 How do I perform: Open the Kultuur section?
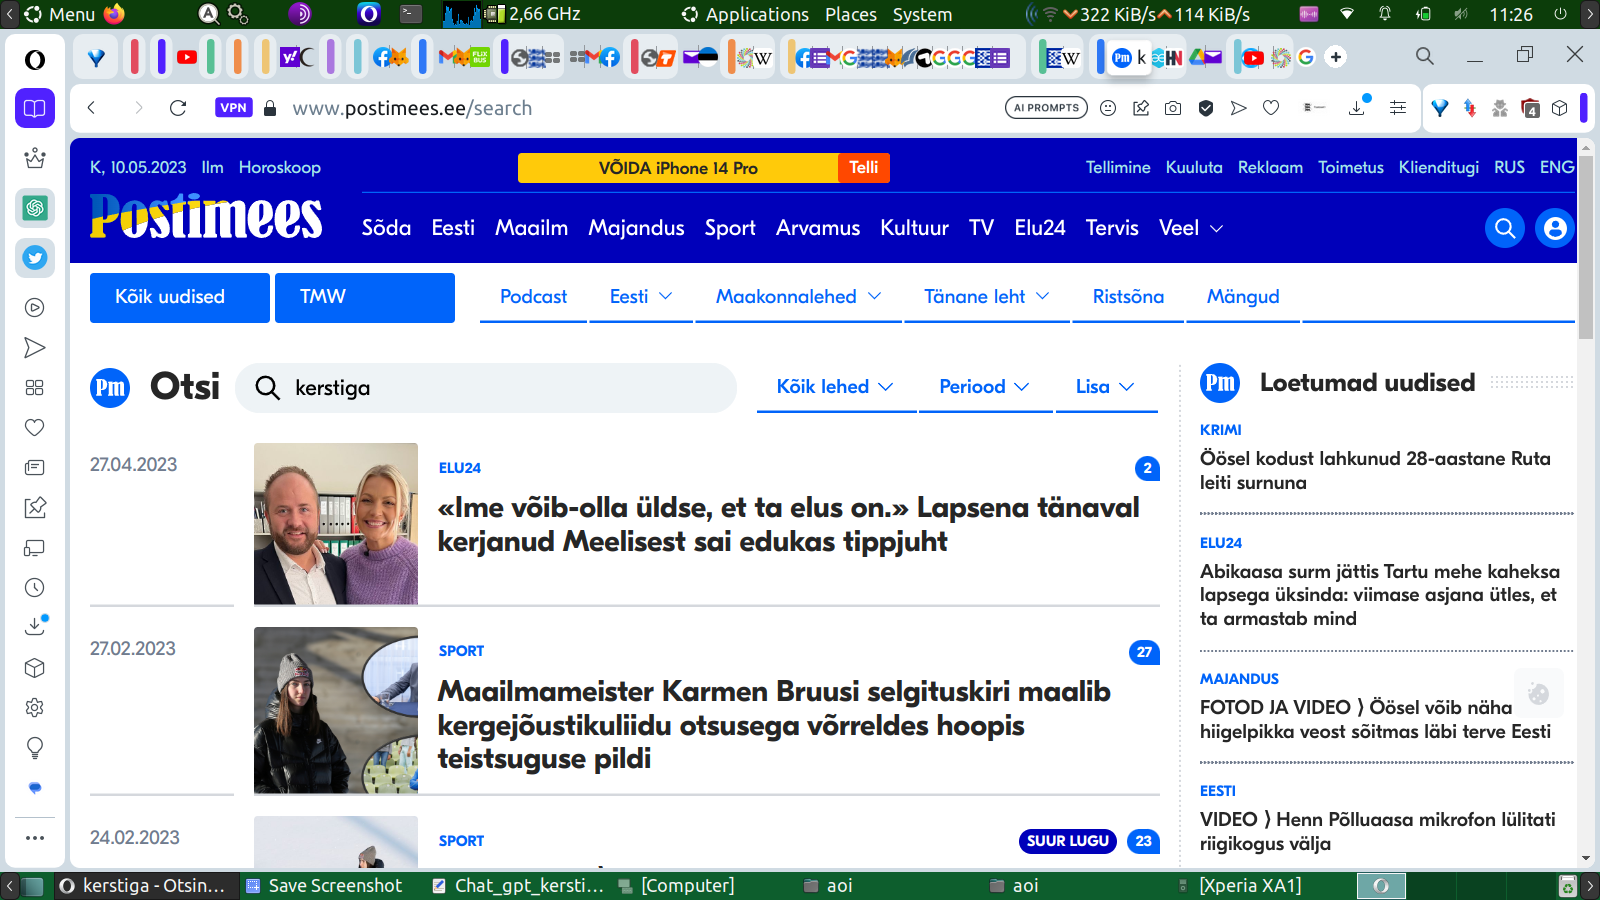[x=914, y=228]
